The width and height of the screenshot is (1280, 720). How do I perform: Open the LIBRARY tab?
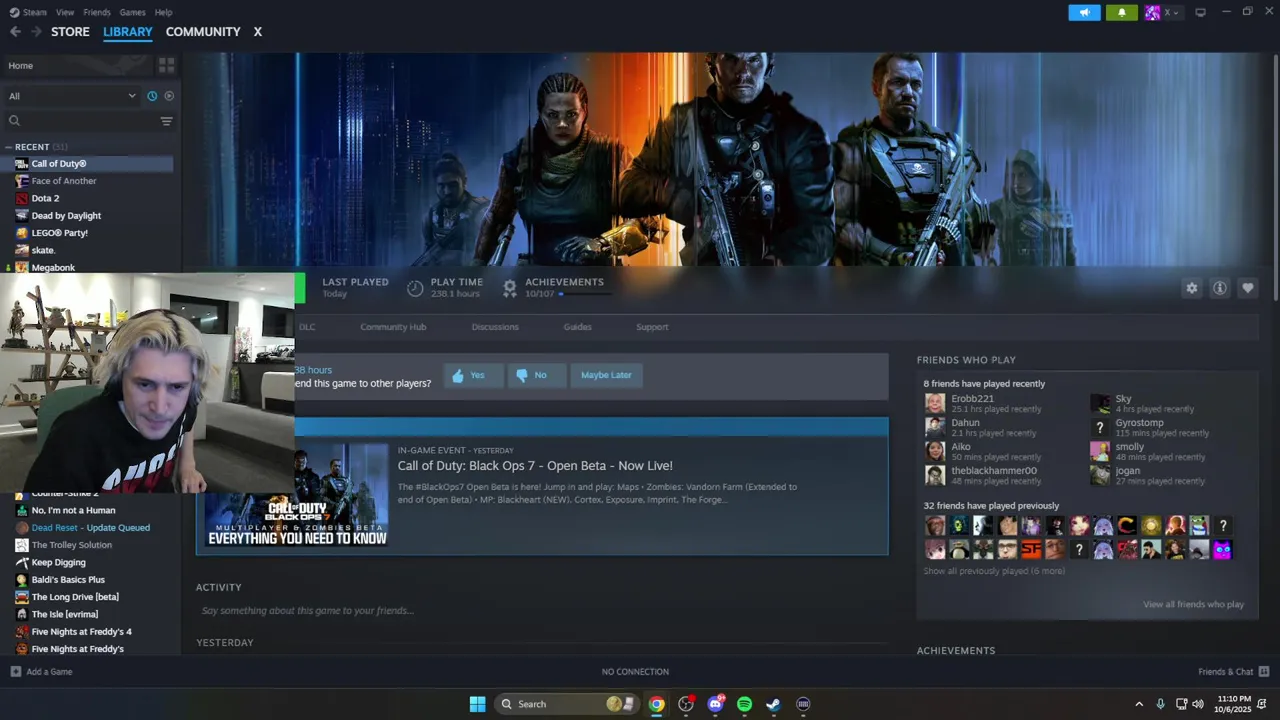pos(128,32)
